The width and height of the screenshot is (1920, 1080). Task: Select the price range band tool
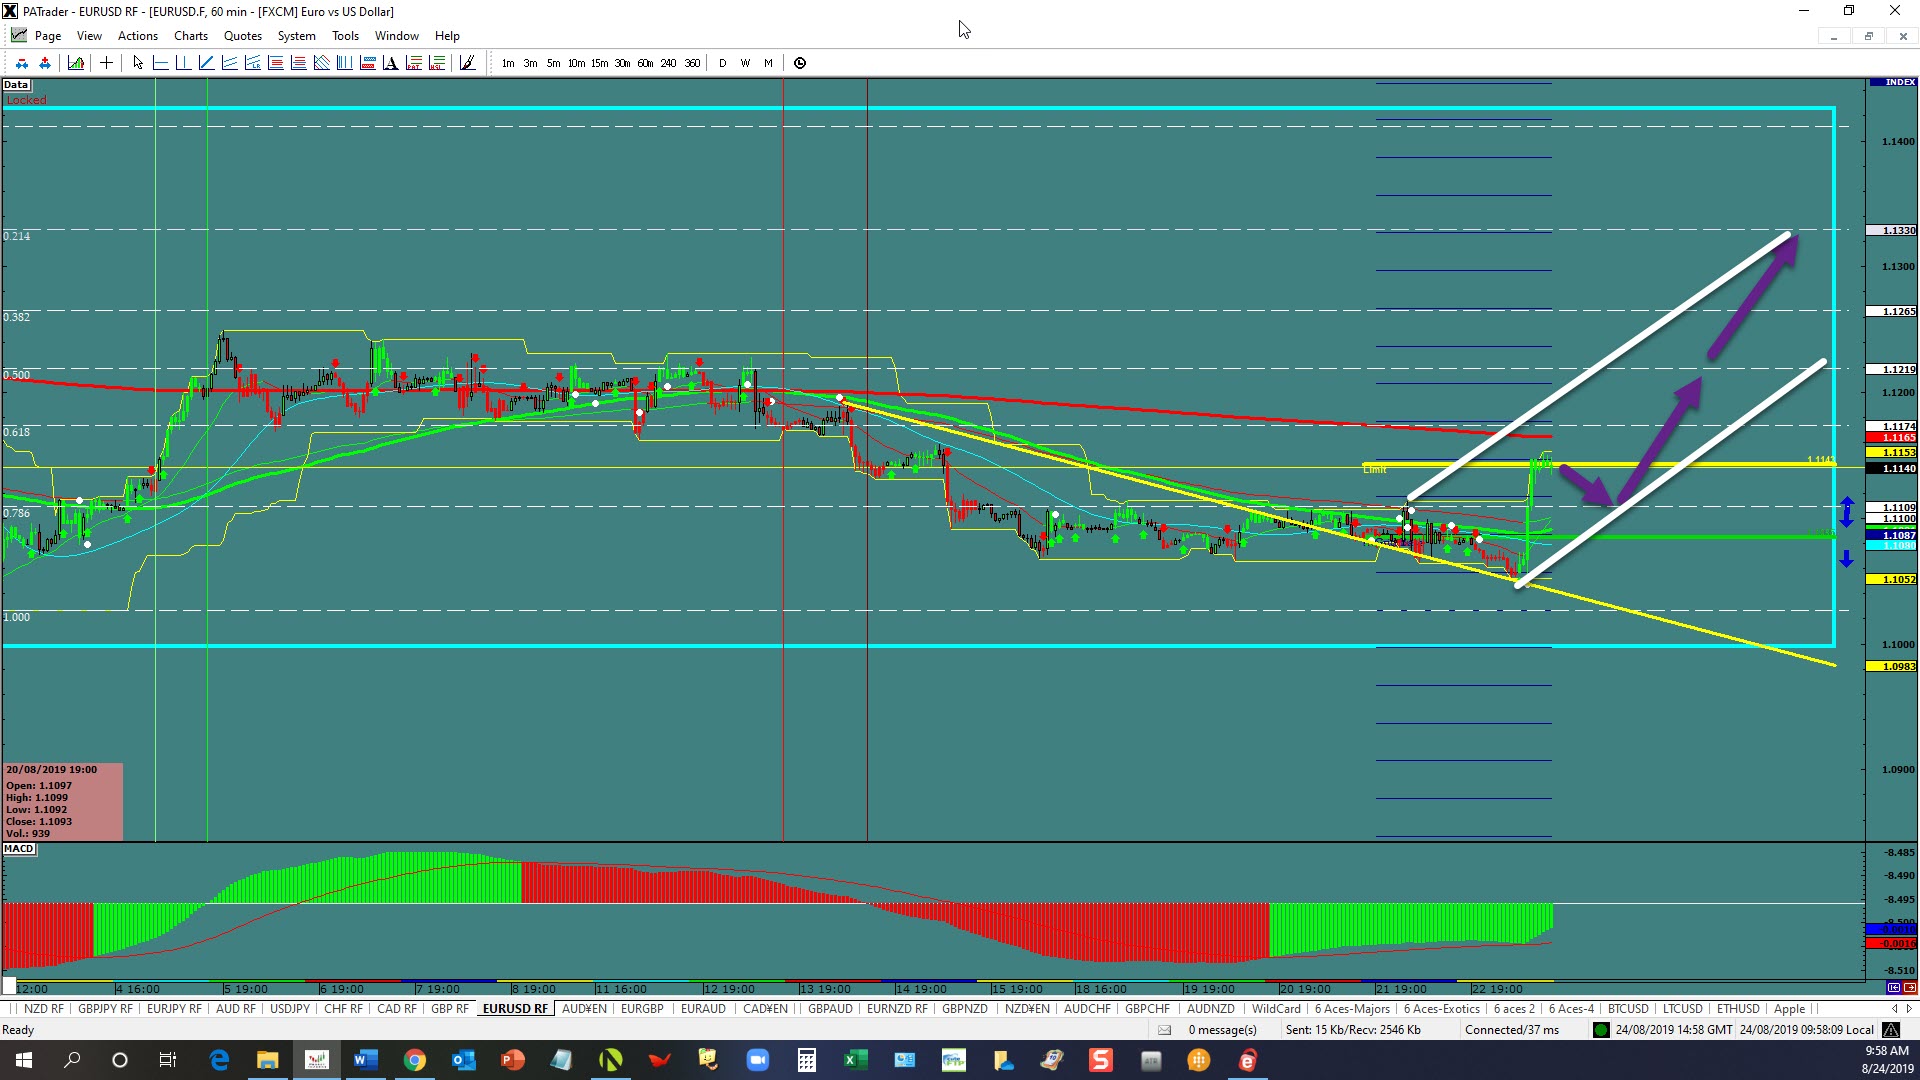(367, 63)
